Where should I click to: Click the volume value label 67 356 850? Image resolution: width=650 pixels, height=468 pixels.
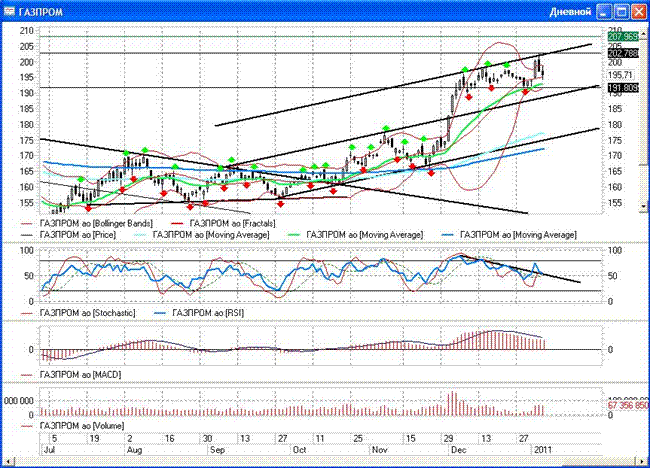pyautogui.click(x=627, y=405)
